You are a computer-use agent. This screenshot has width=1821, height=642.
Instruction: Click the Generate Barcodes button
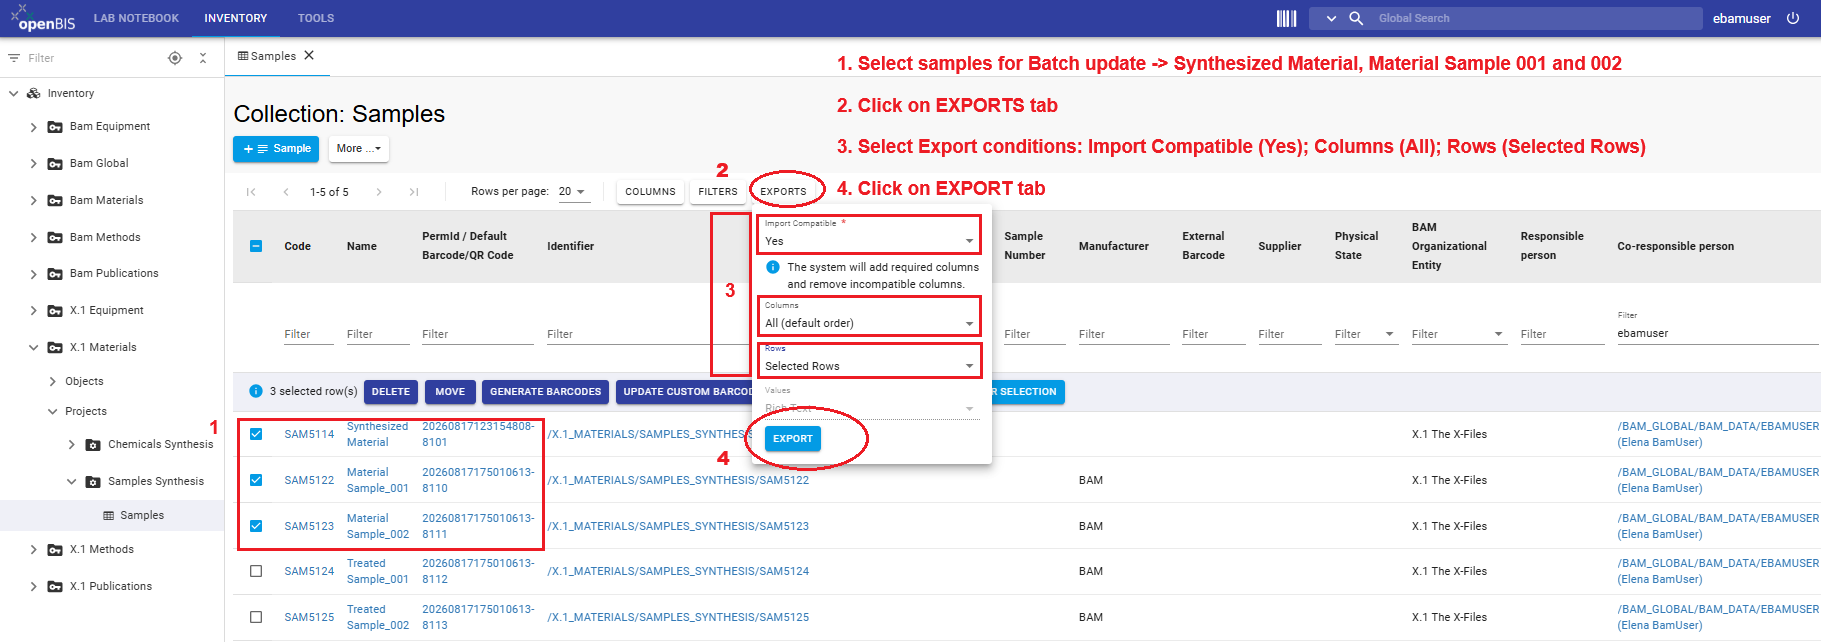click(x=545, y=392)
